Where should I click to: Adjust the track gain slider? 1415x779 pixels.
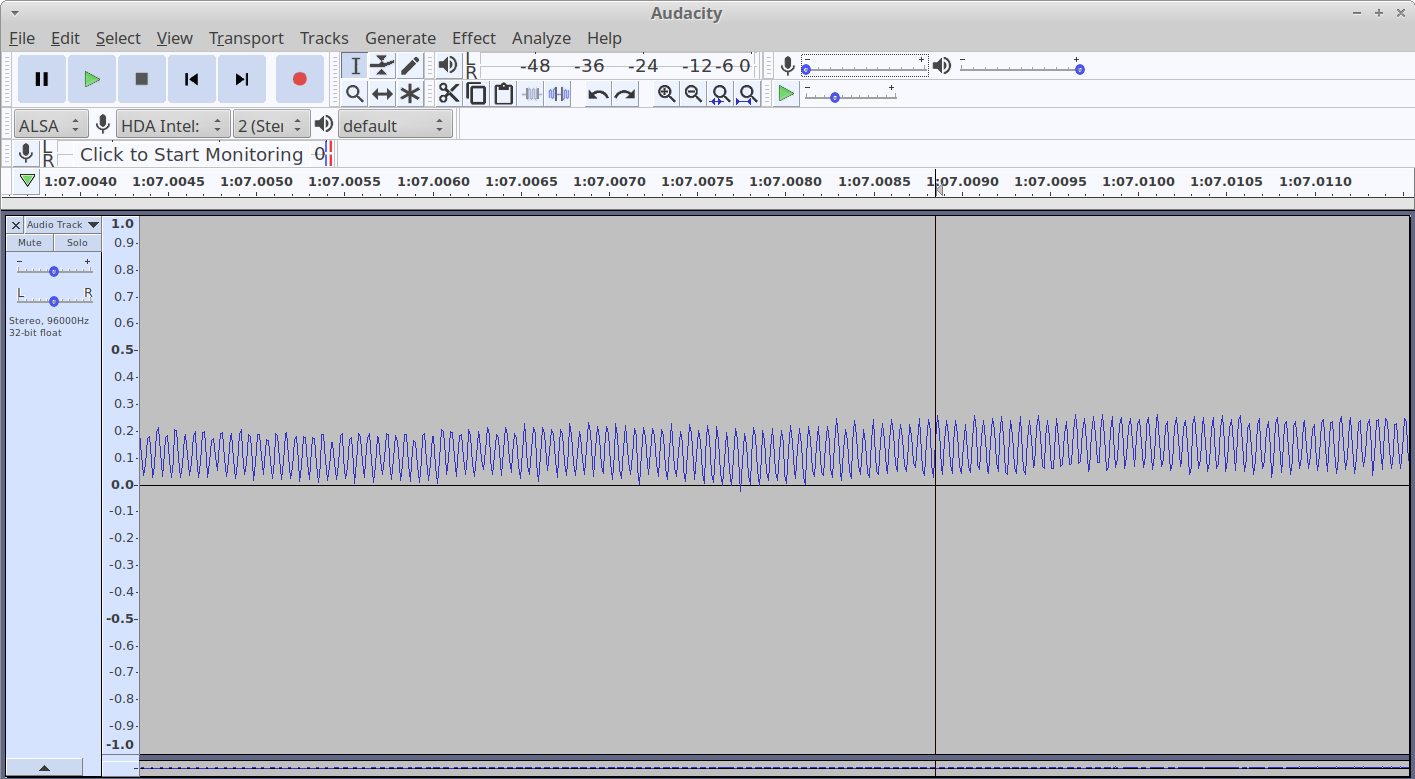point(54,271)
